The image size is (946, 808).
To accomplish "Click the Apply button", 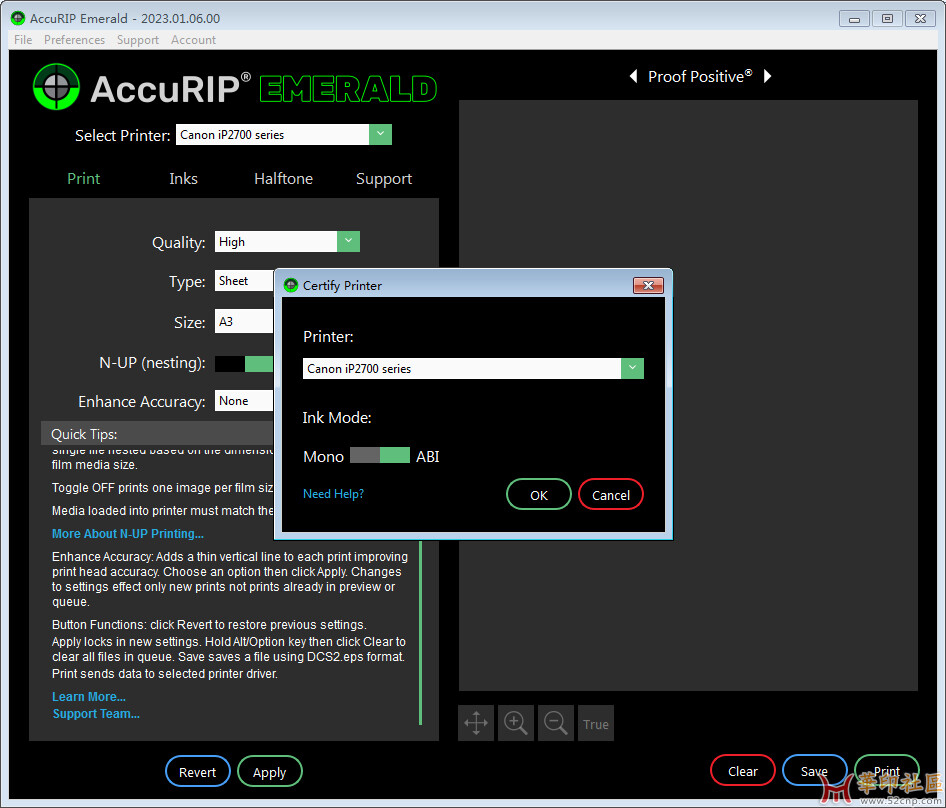I will [x=270, y=771].
